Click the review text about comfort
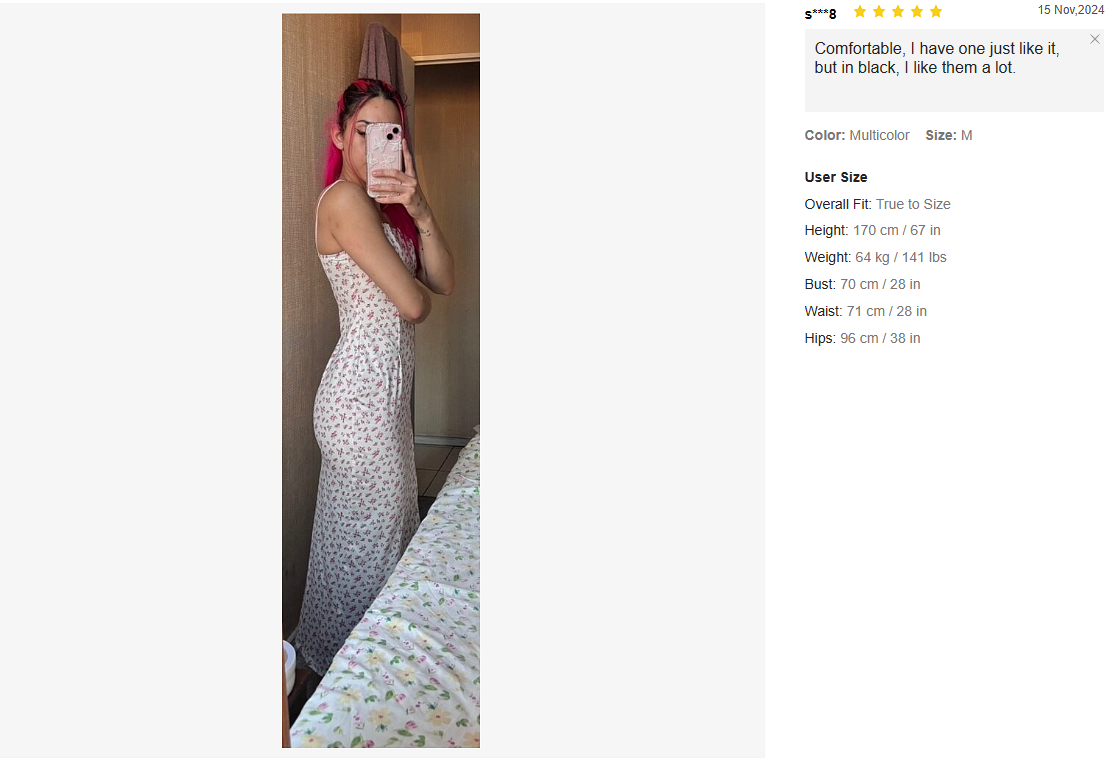Viewport: 1116px width, 765px height. pyautogui.click(x=936, y=58)
